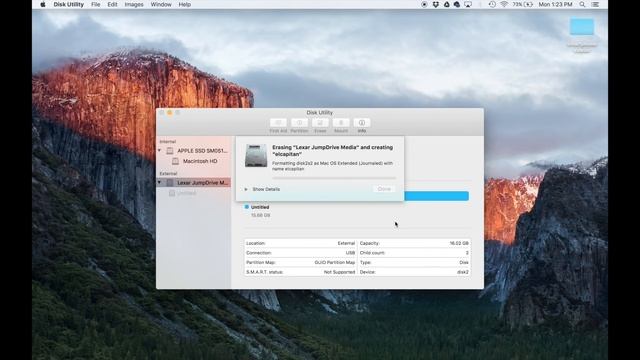Click the 16.02 GB capacity value
The width and height of the screenshot is (640, 360).
click(x=459, y=243)
